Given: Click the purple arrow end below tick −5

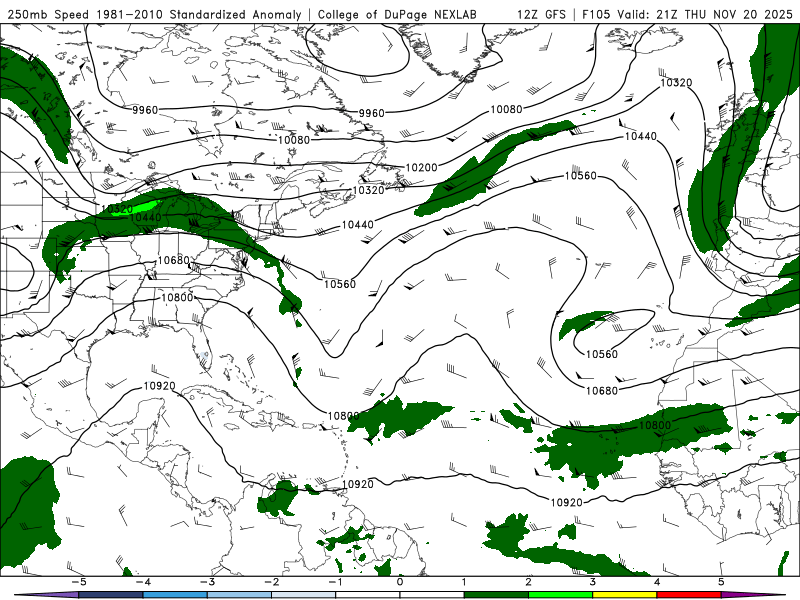Looking at the screenshot, I should [47, 595].
